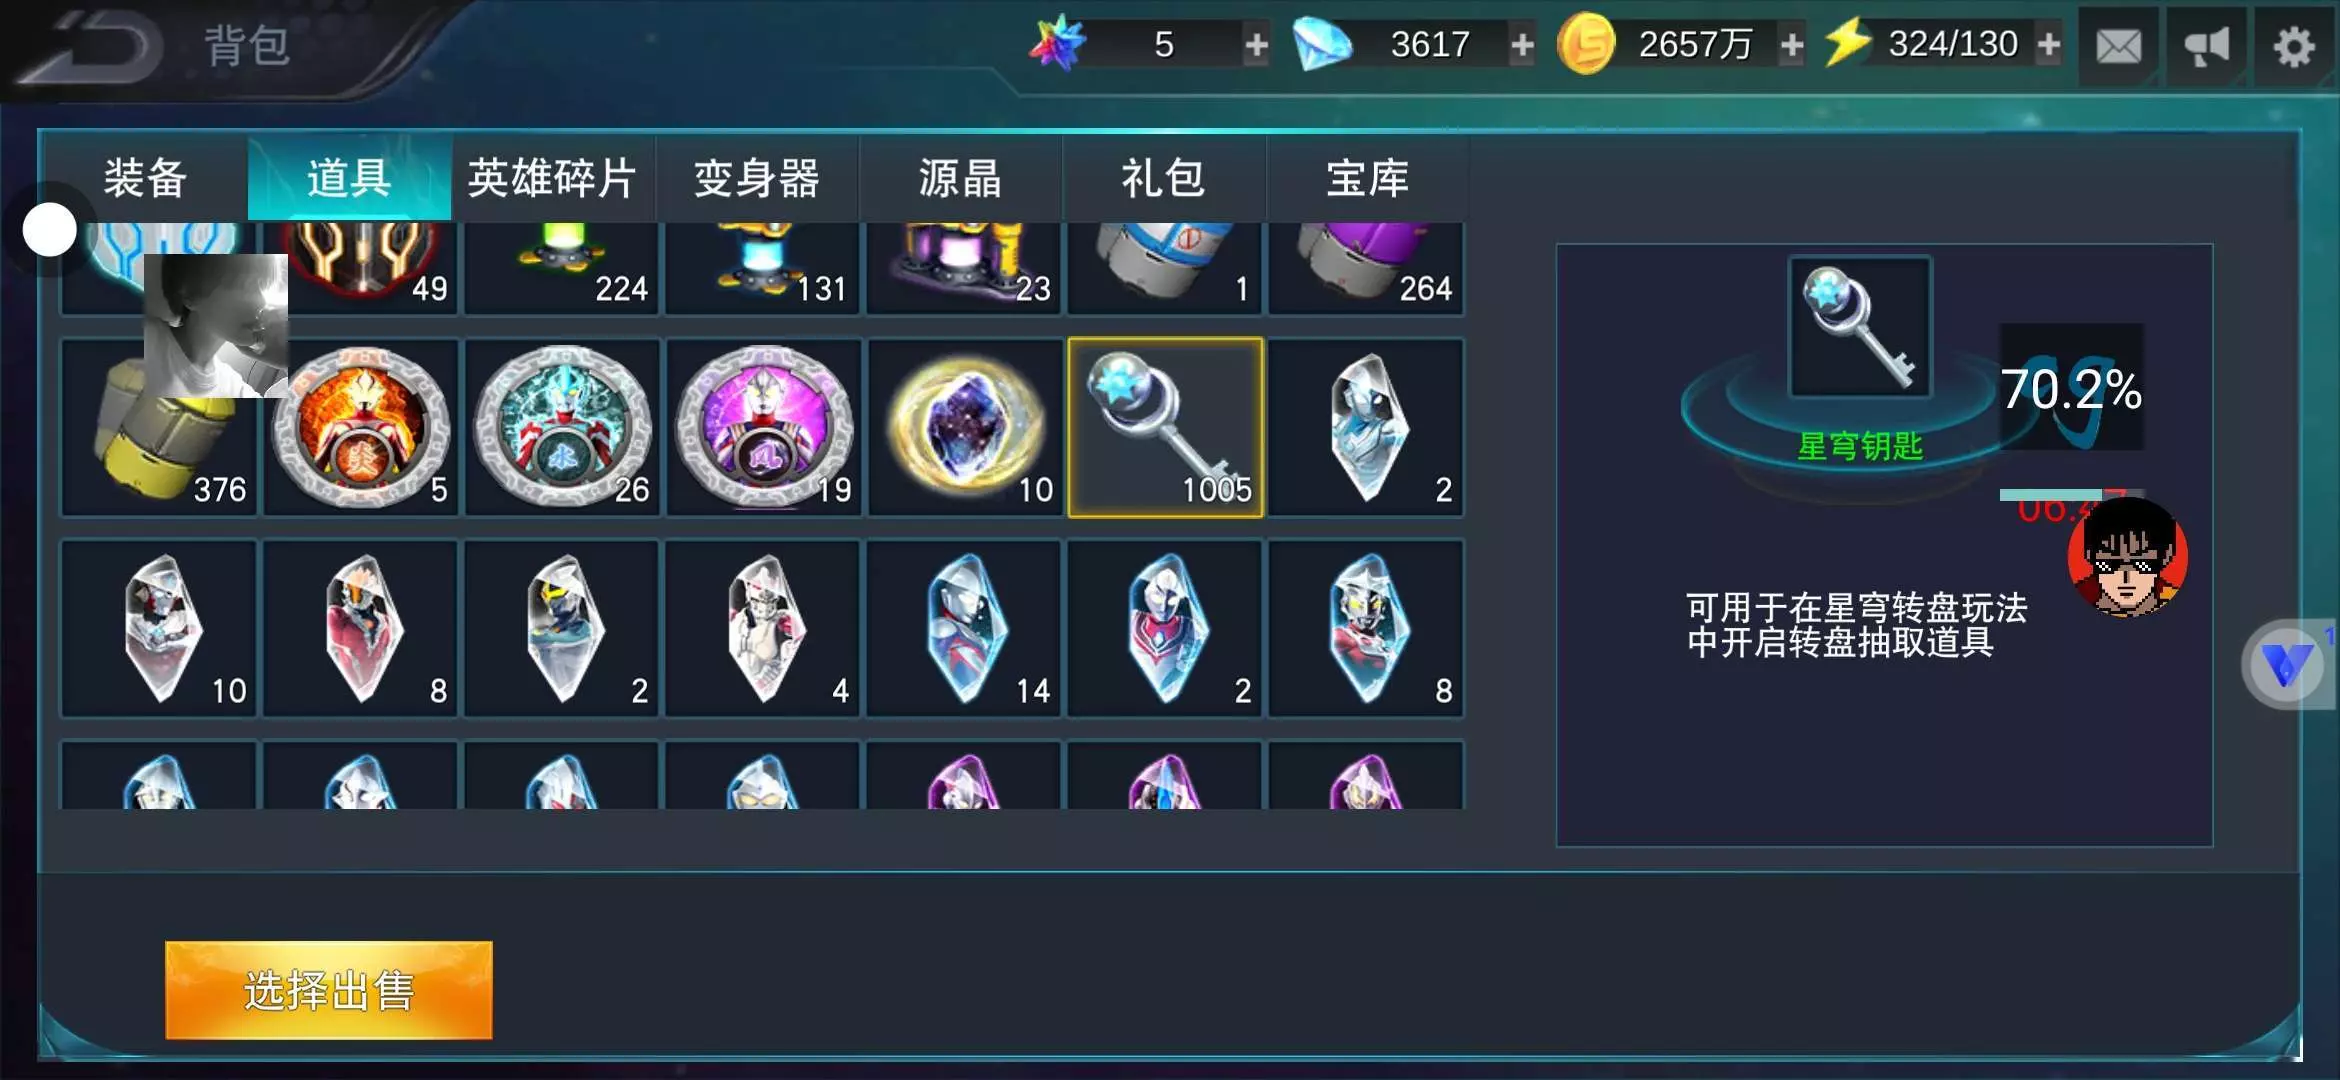Open the 宝库 tab
This screenshot has height=1080, width=2340.
[1367, 178]
